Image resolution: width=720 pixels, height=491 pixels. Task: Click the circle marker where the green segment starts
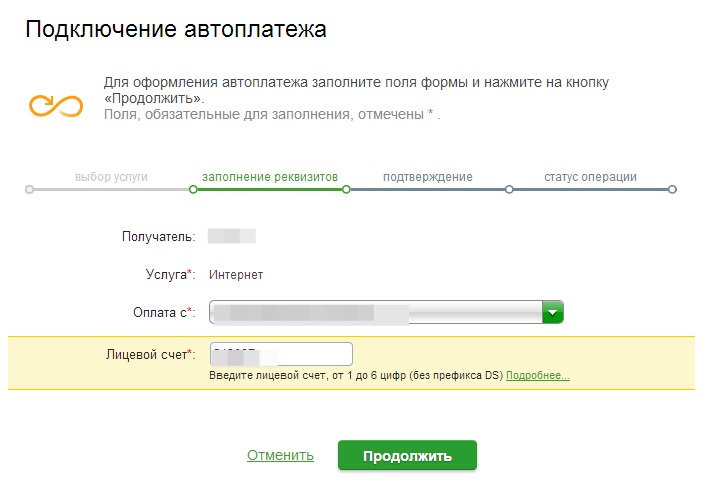click(191, 189)
